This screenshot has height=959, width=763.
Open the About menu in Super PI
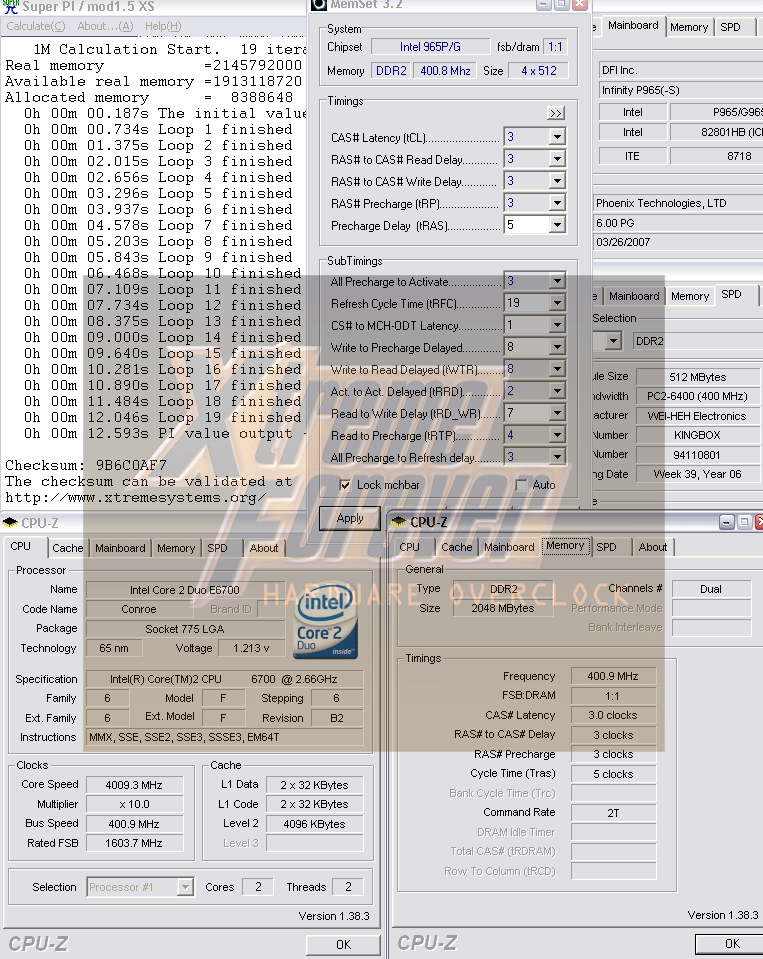pos(105,26)
